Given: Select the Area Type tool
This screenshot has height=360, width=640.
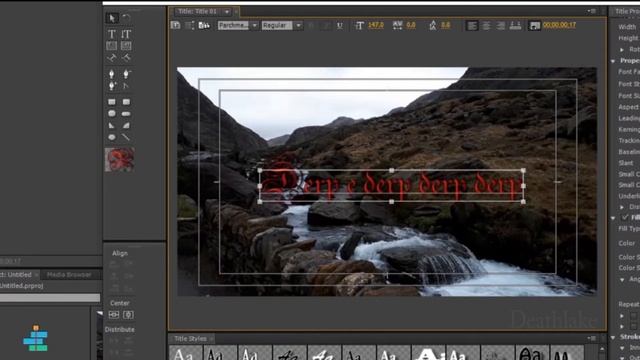Looking at the screenshot, I should click(x=112, y=46).
